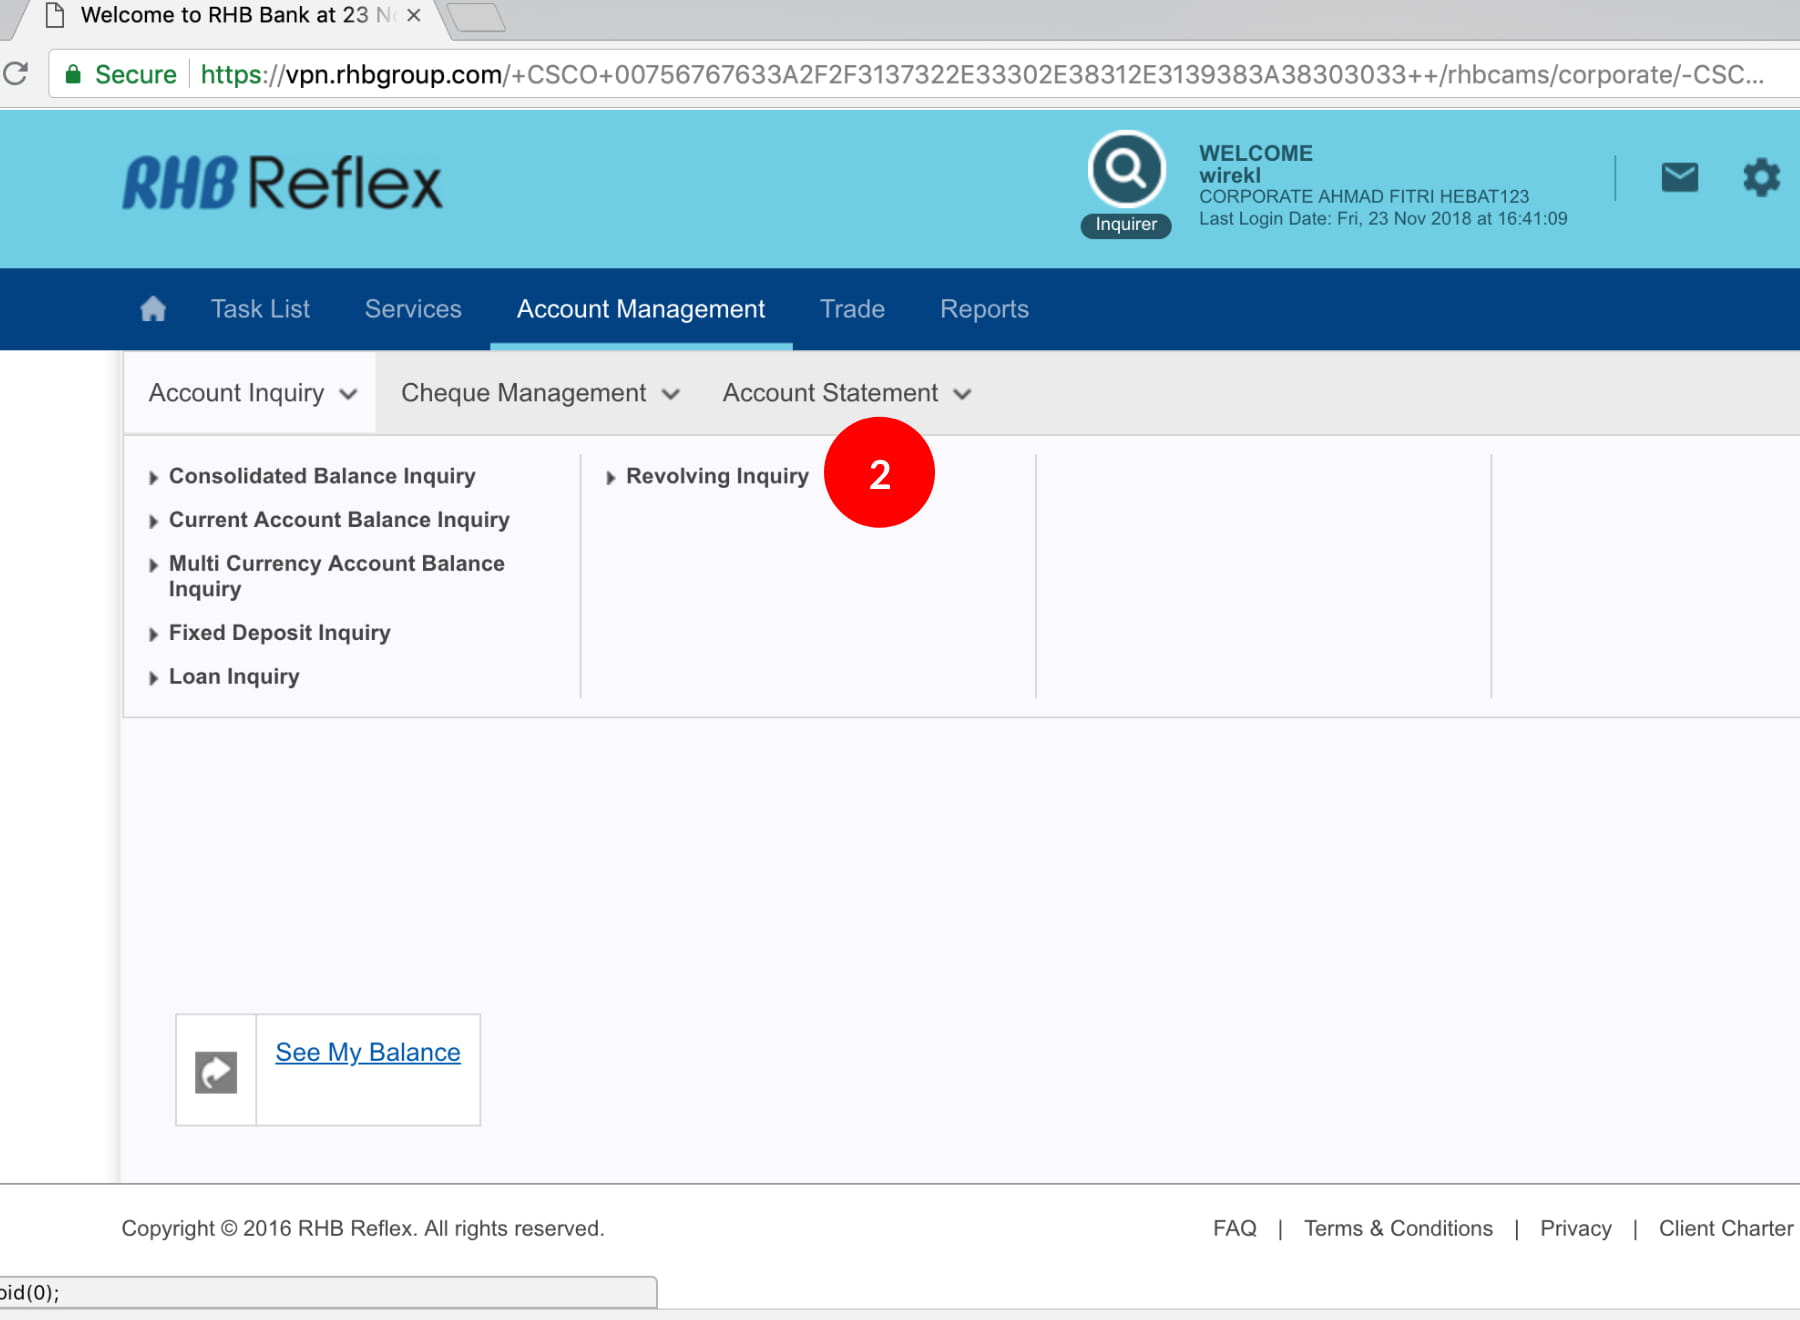Click the See My Balance link
Image resolution: width=1800 pixels, height=1320 pixels.
(368, 1052)
